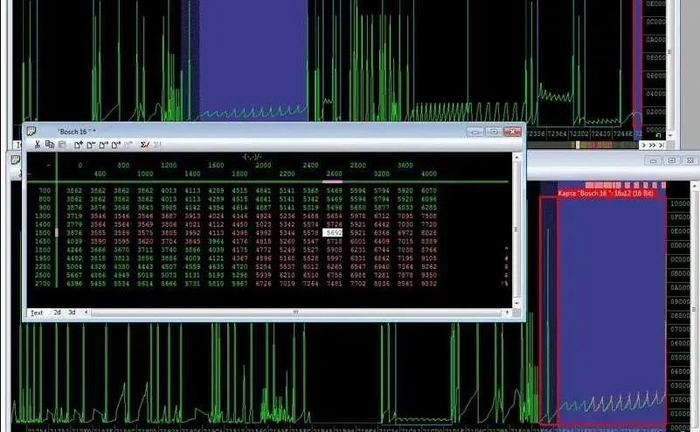Click the 2700 row axis header
700x432 pixels.
43,283
